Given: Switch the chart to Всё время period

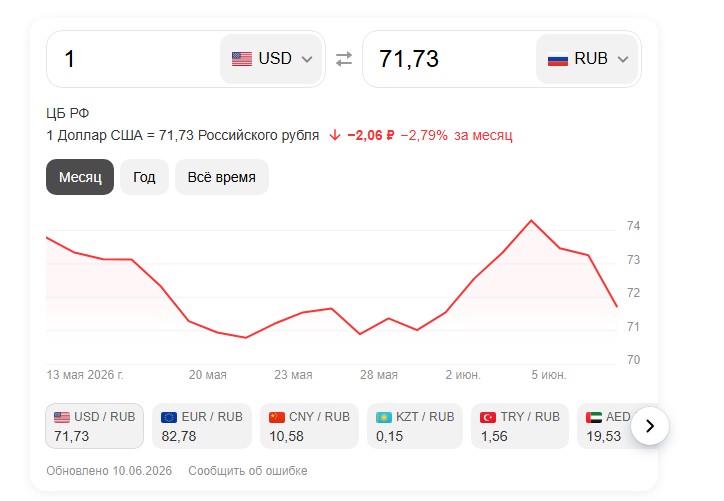Looking at the screenshot, I should pos(222,177).
